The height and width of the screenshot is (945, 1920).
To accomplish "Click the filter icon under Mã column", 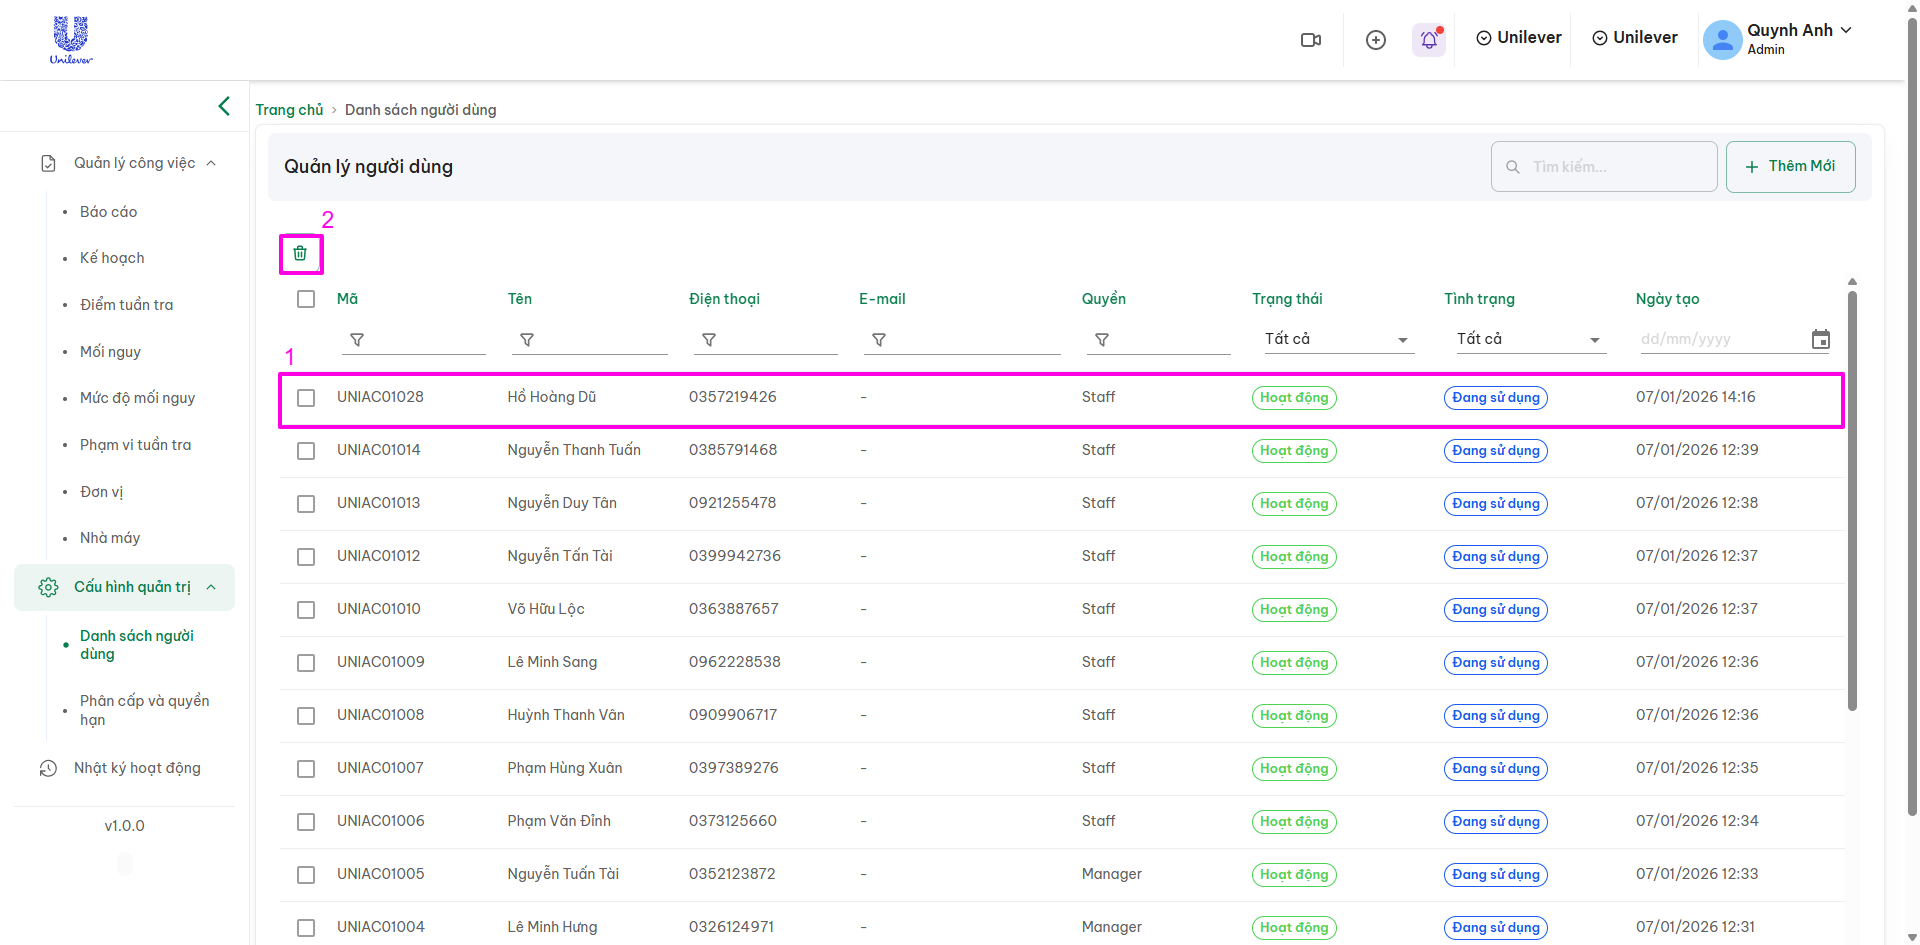I will (357, 340).
